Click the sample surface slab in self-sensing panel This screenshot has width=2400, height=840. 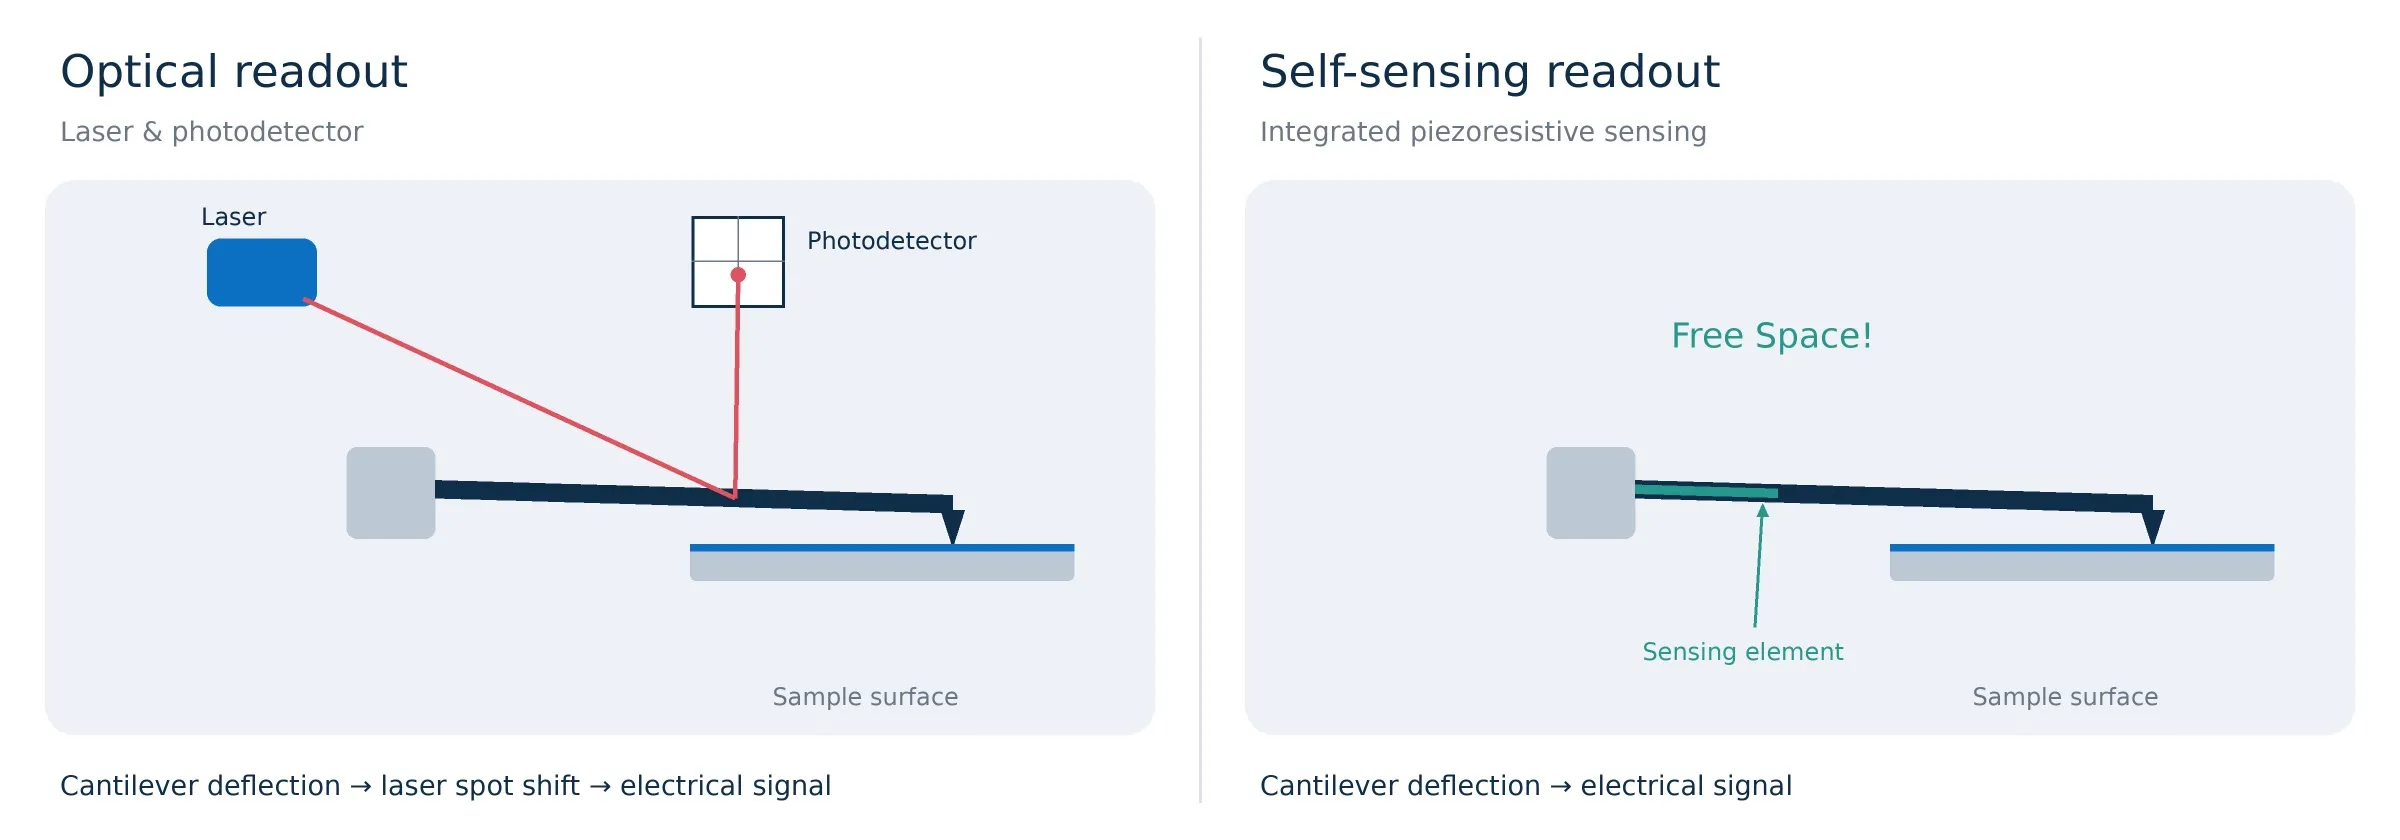tap(2082, 562)
